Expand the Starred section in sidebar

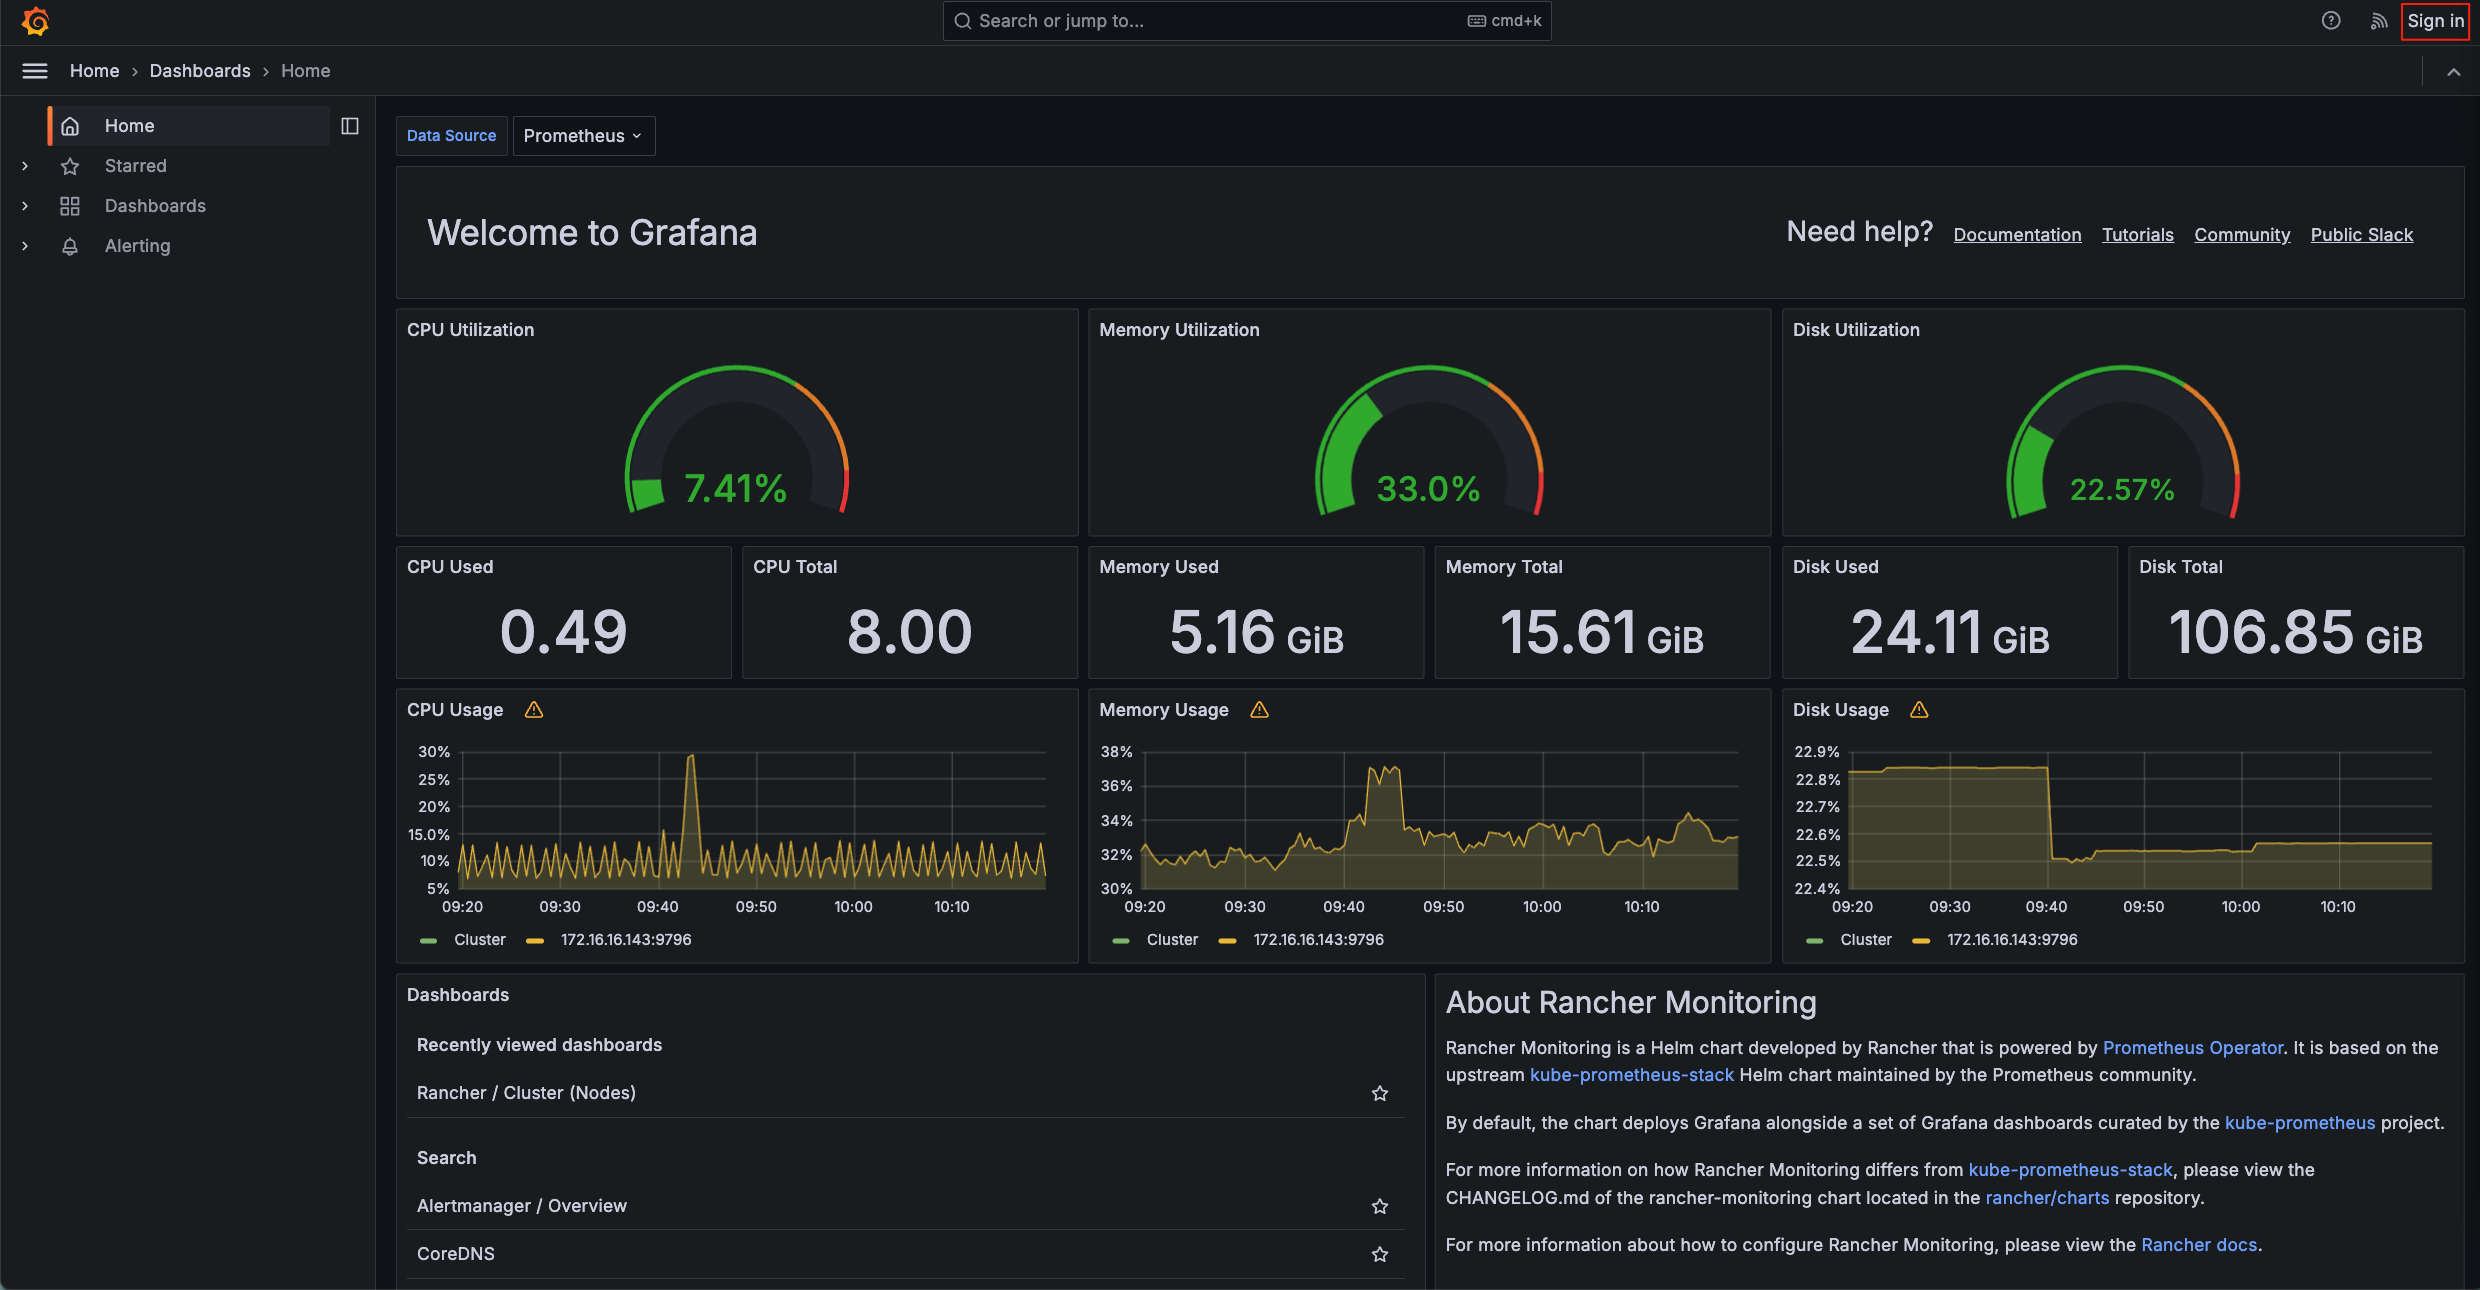click(x=25, y=166)
